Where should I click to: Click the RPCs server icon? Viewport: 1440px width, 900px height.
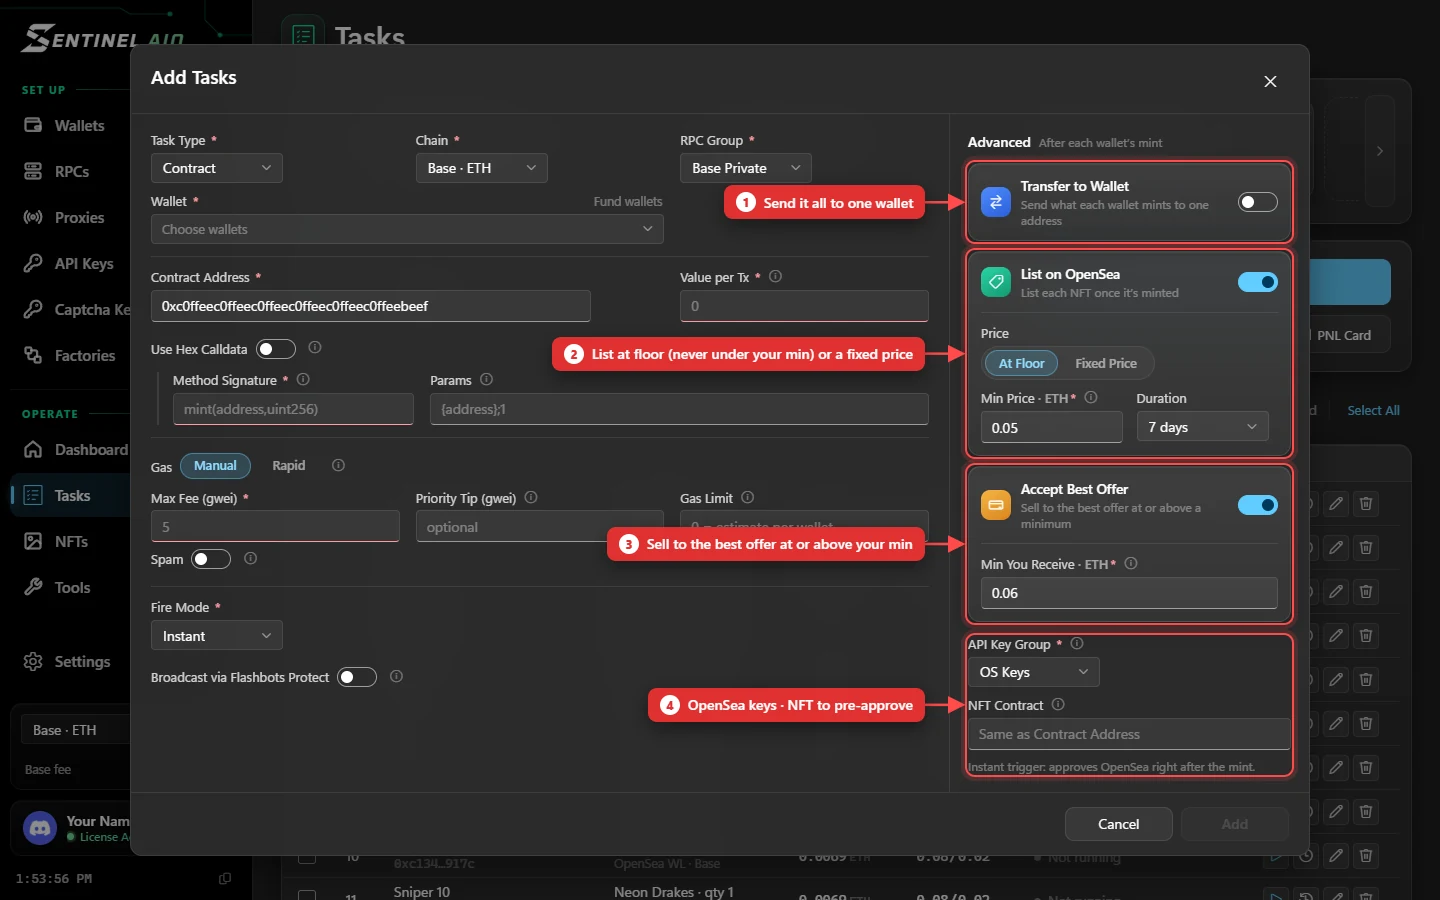[x=33, y=172]
